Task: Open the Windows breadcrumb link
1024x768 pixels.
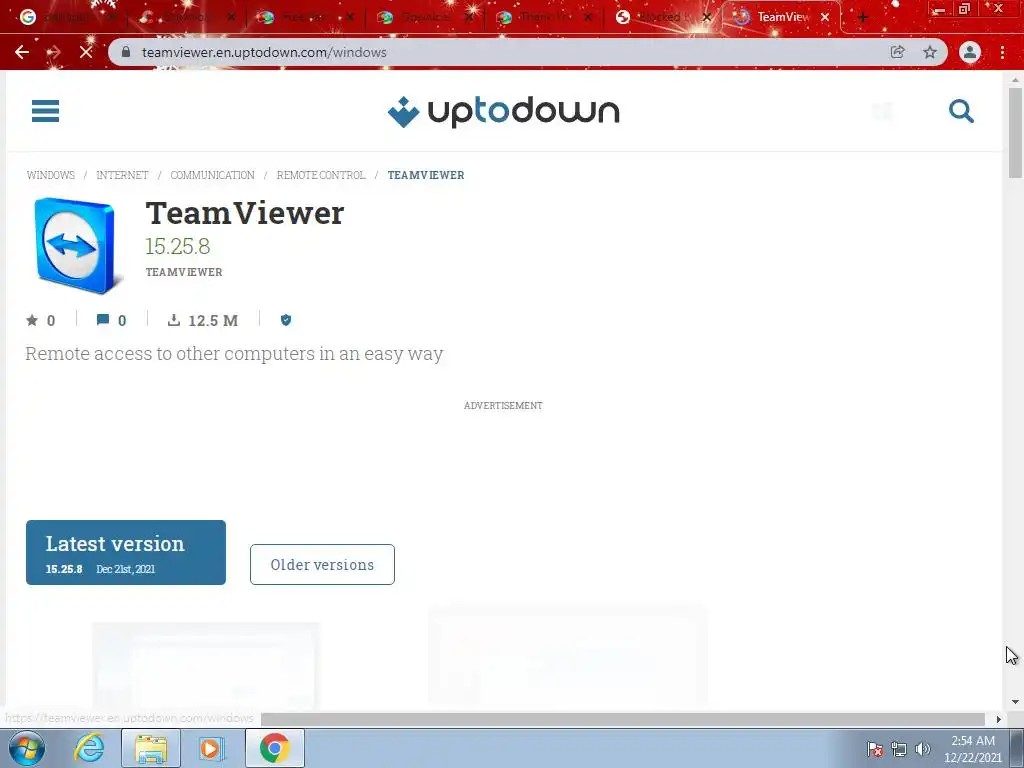Action: [x=50, y=175]
